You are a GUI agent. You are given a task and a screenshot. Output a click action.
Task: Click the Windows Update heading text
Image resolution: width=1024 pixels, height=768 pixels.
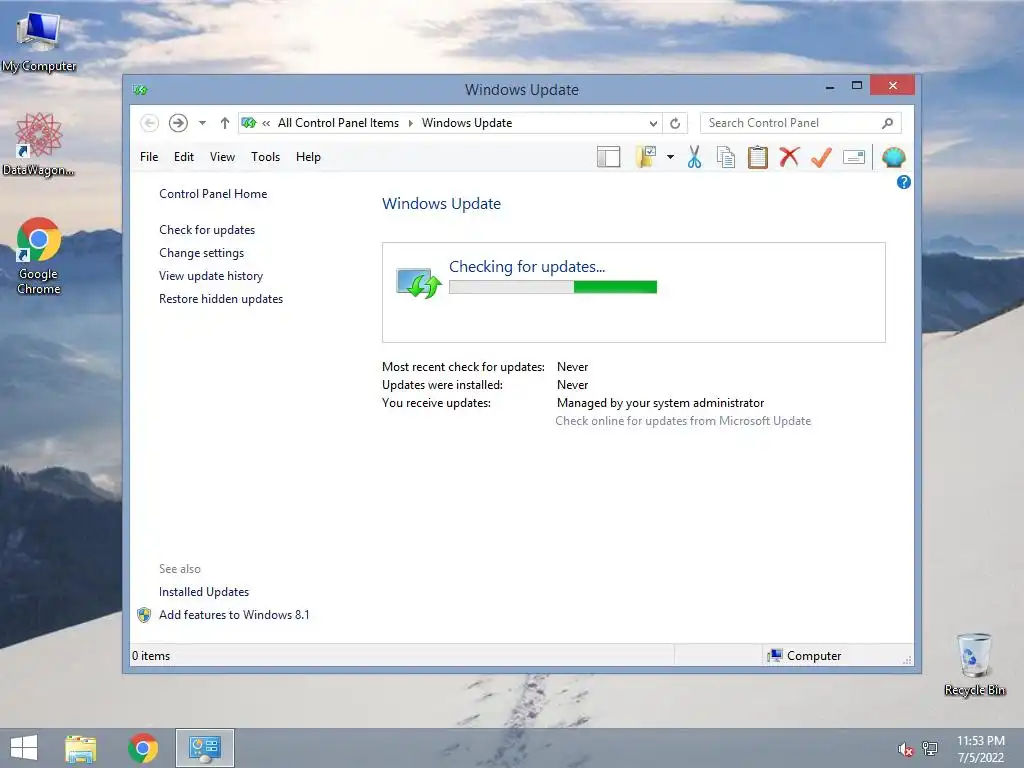(x=441, y=204)
